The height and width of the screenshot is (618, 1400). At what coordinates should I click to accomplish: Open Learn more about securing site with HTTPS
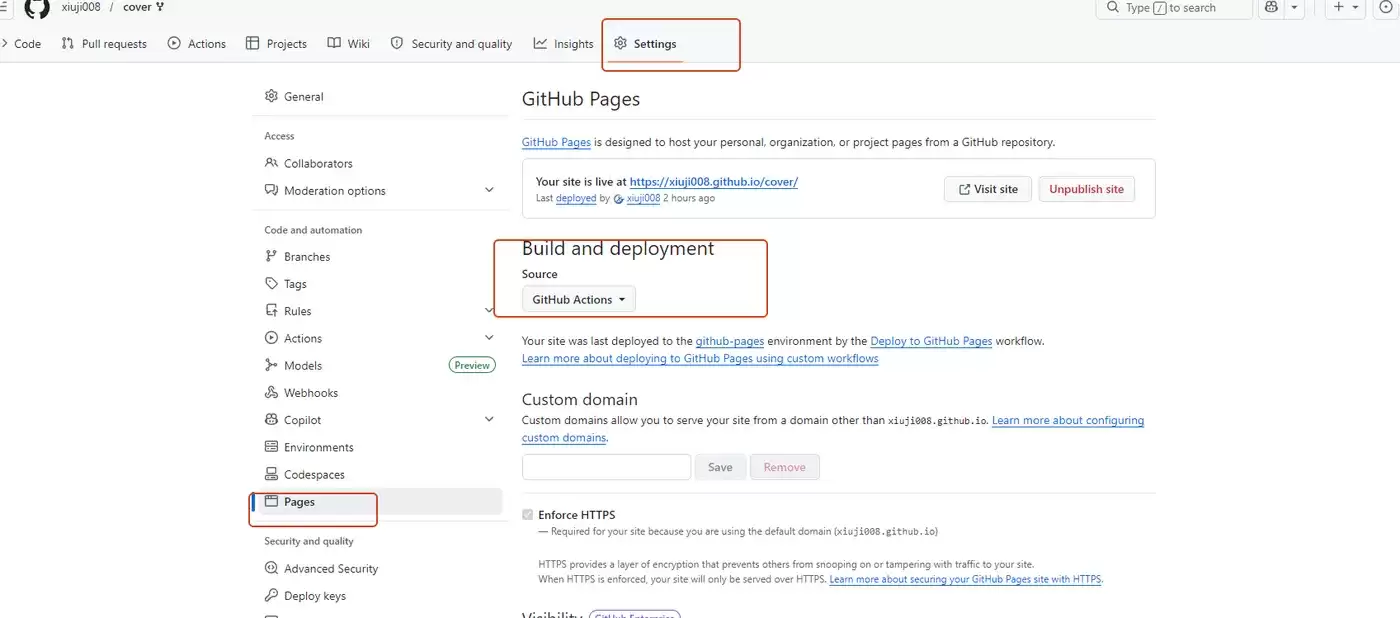(x=965, y=579)
